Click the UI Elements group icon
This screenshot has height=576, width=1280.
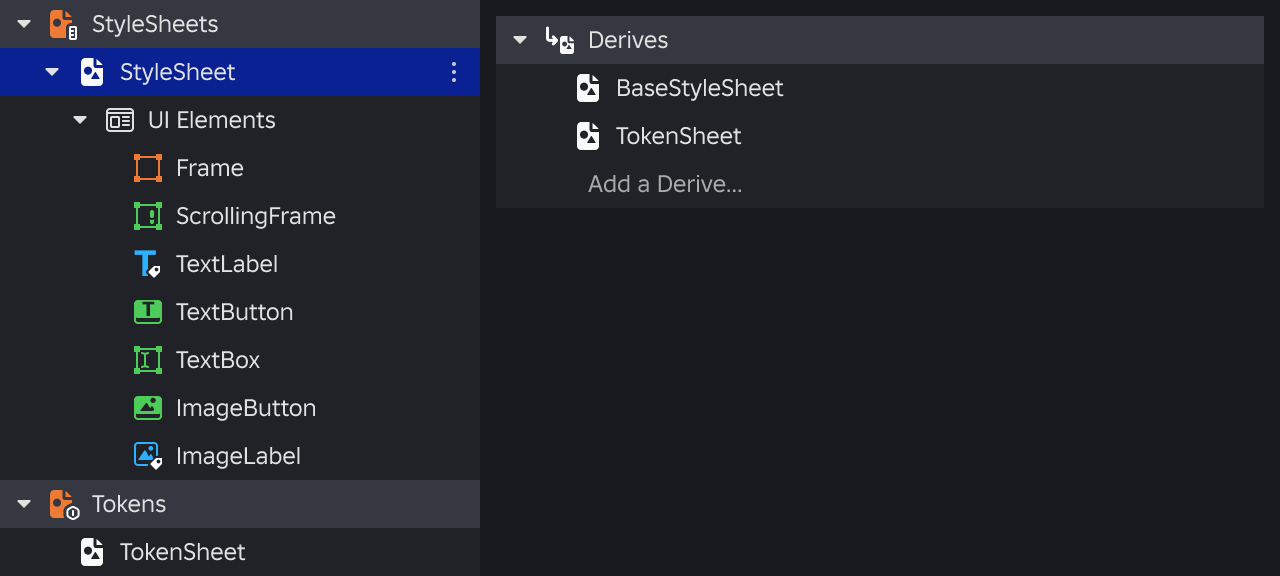120,120
